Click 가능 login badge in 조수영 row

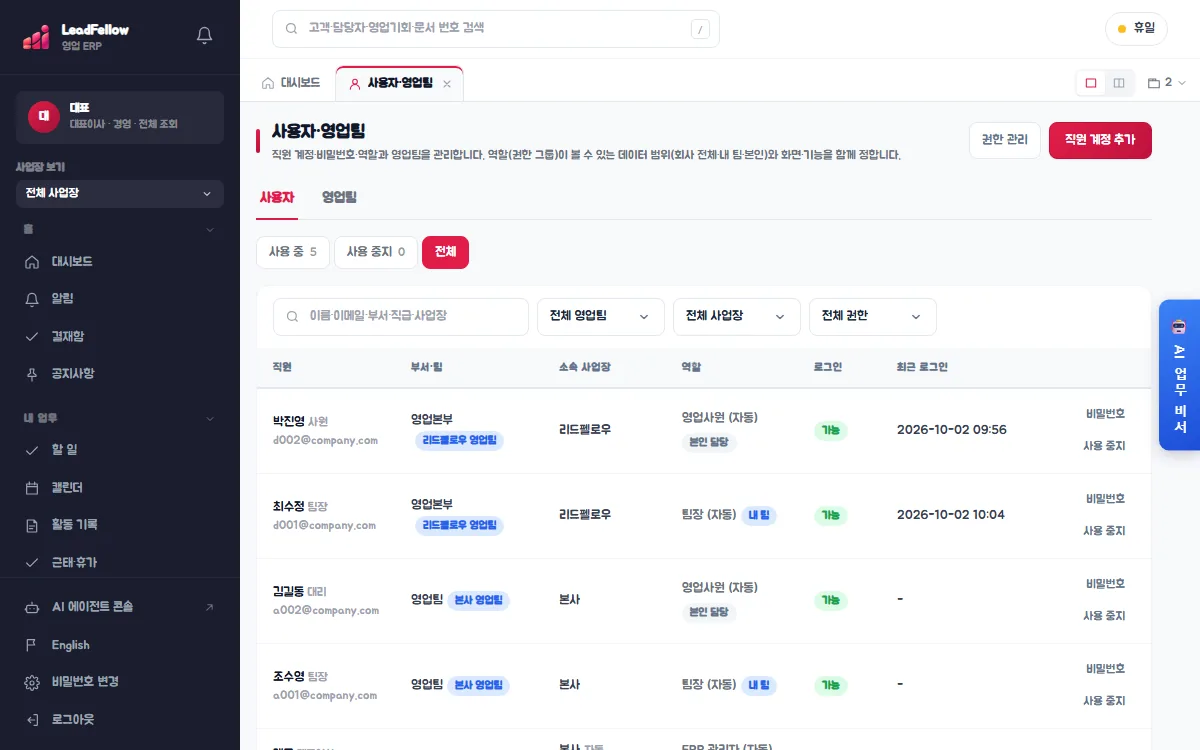point(830,686)
